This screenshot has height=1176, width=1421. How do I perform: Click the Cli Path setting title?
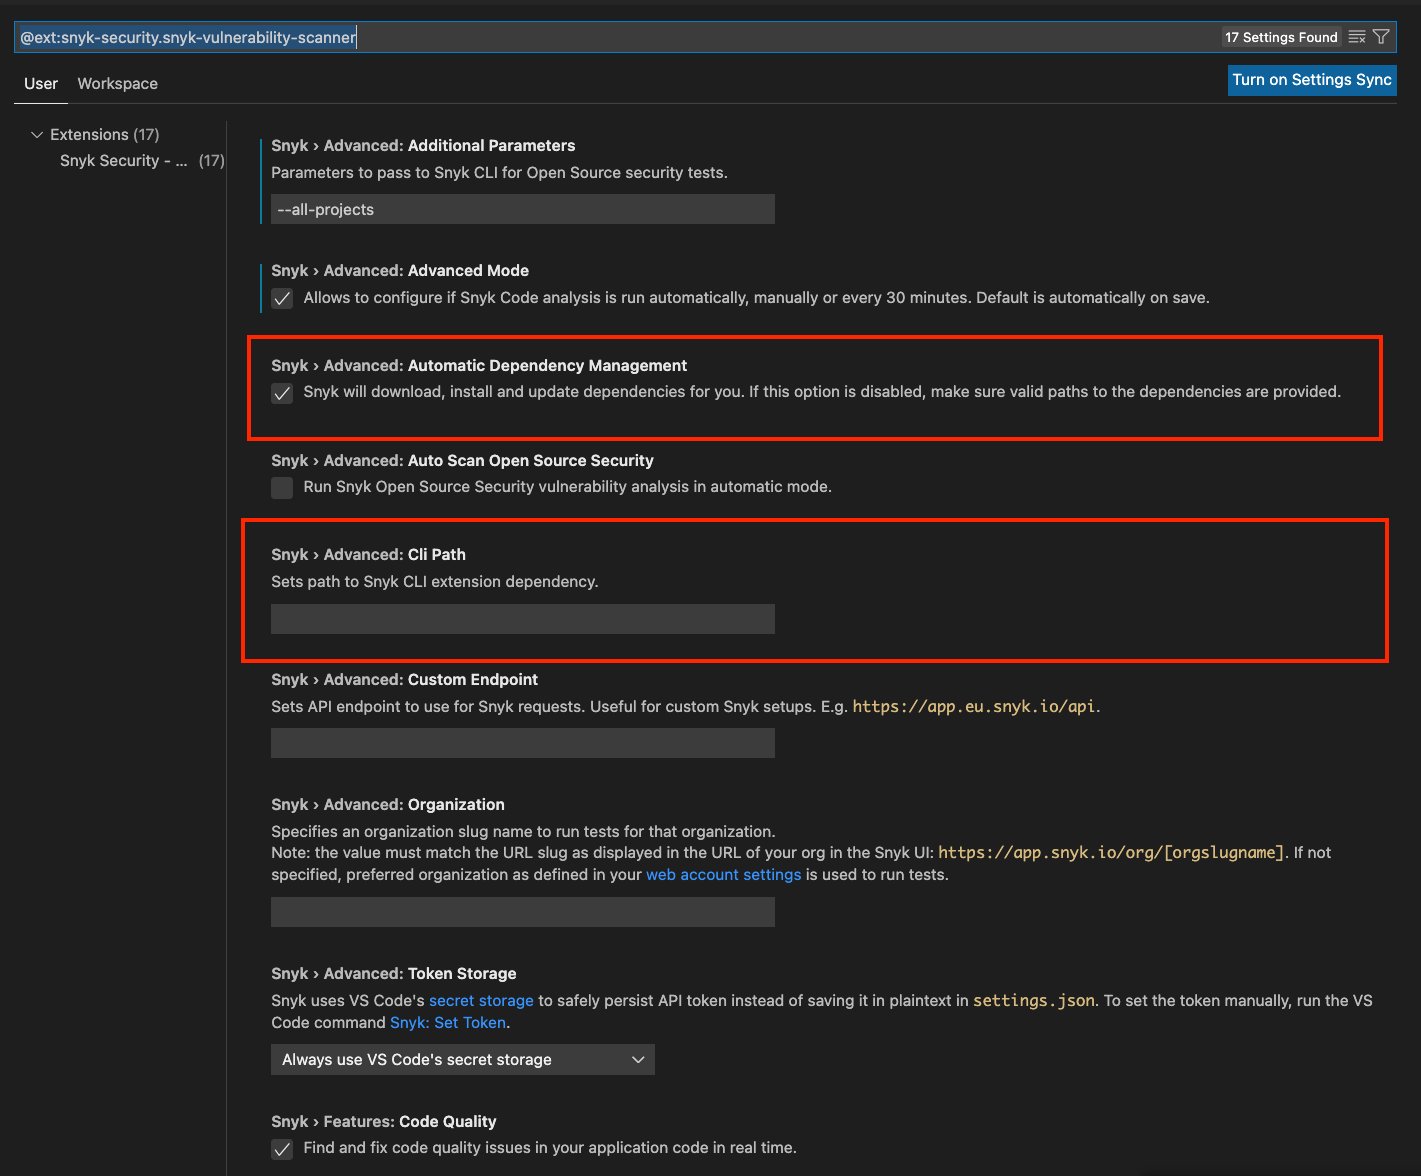pyautogui.click(x=368, y=554)
